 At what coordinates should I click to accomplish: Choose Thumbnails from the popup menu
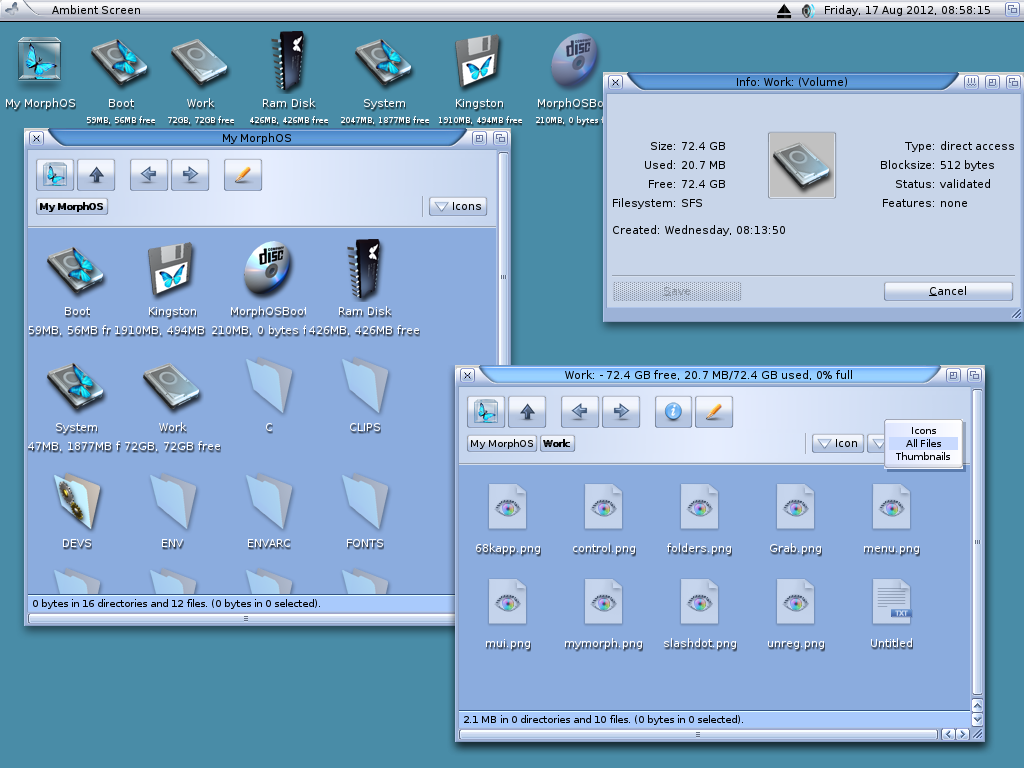(x=923, y=456)
